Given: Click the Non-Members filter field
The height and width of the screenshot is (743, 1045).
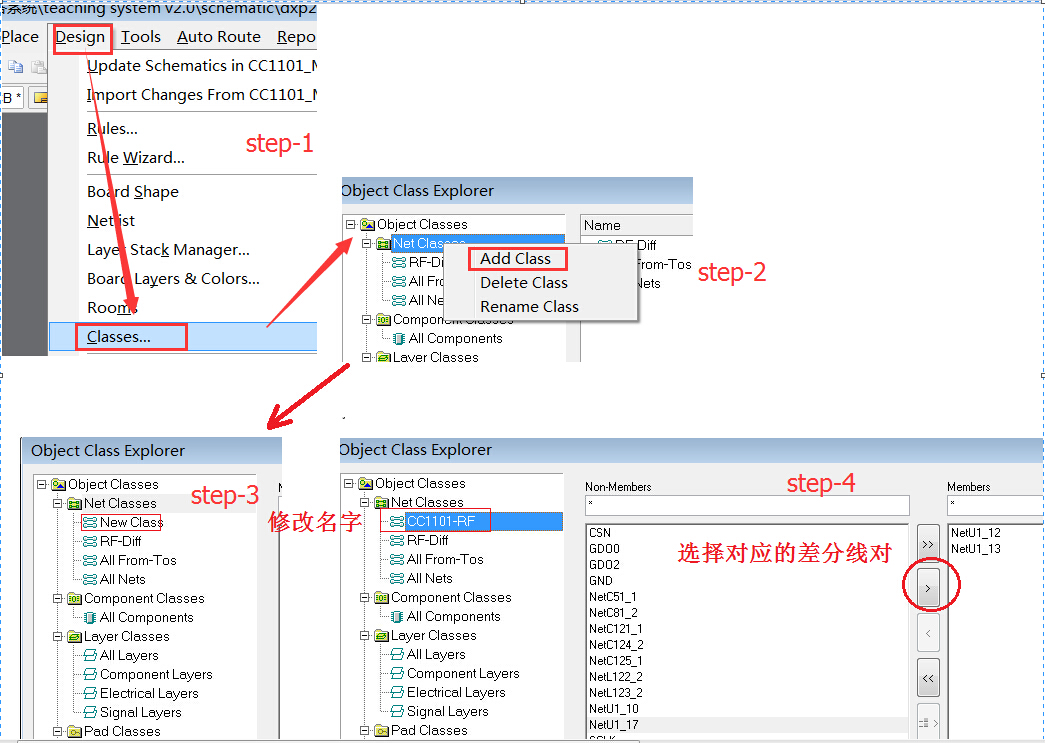Looking at the screenshot, I should (x=746, y=505).
